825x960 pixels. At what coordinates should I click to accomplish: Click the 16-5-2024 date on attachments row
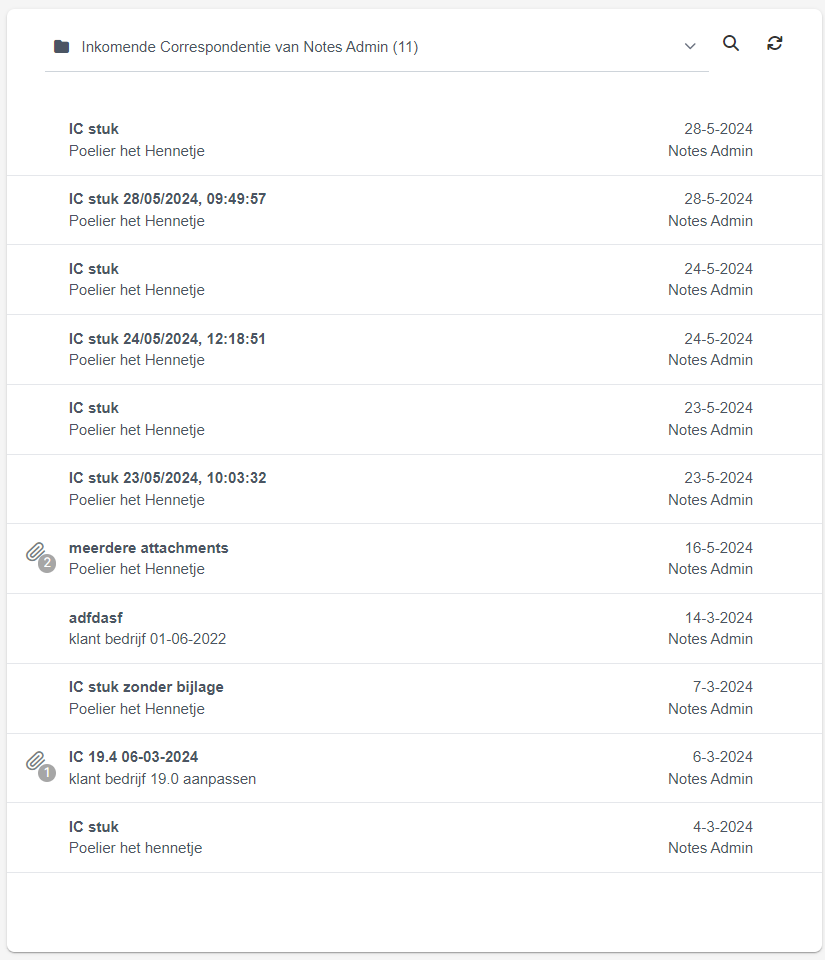pos(719,548)
